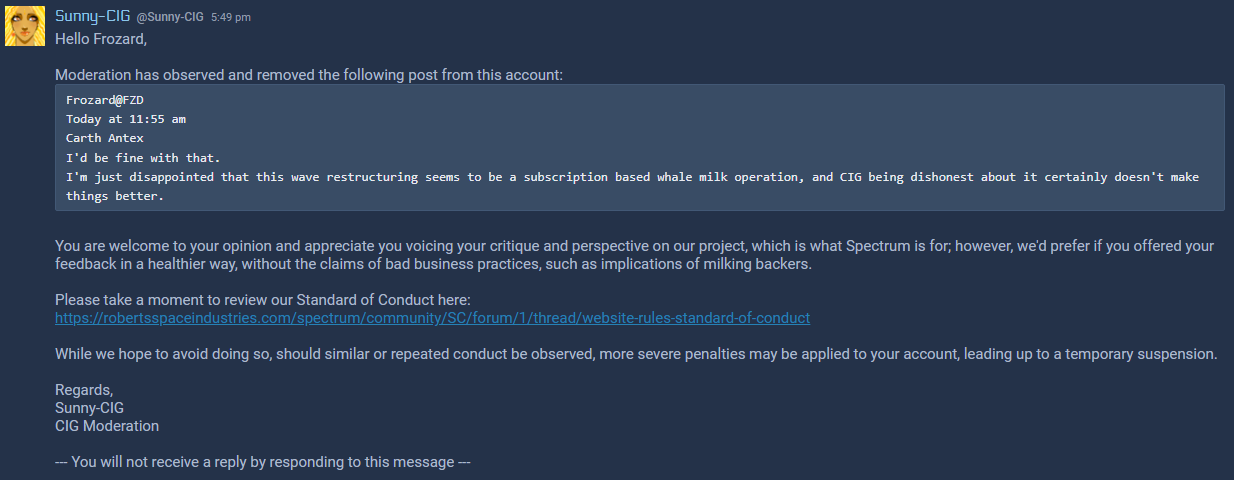The height and width of the screenshot is (480, 1234).
Task: Open the Standard of Conduct URL
Action: click(x=432, y=318)
